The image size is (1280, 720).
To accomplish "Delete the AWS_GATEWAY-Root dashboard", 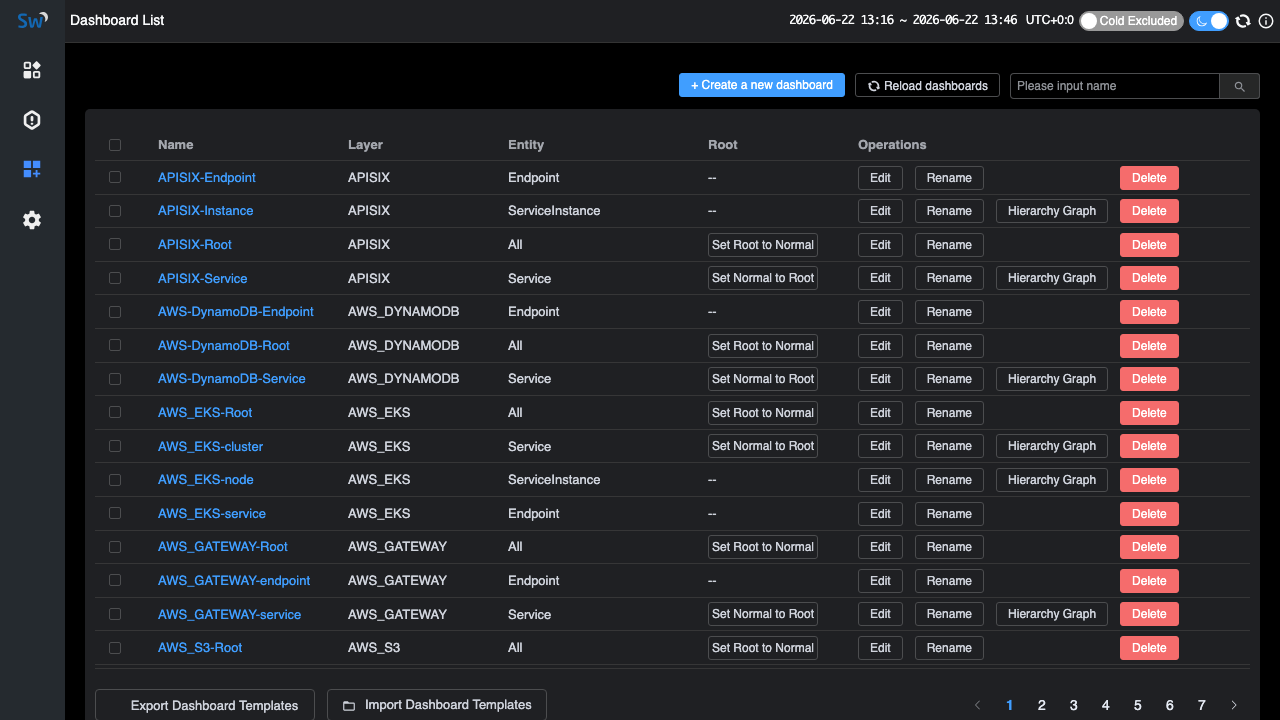I will coord(1149,547).
